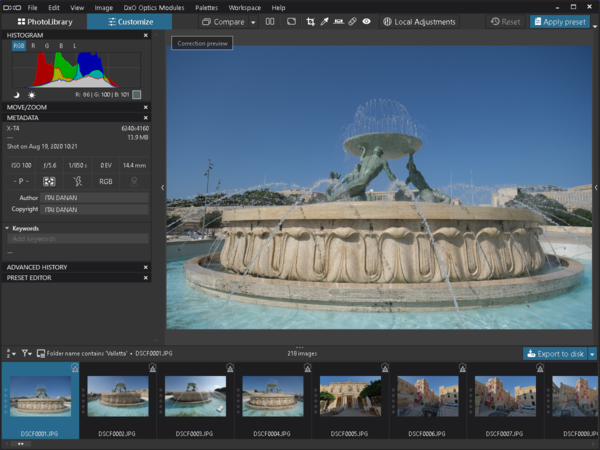Select the Crop tool icon
The height and width of the screenshot is (450, 600).
pos(311,21)
